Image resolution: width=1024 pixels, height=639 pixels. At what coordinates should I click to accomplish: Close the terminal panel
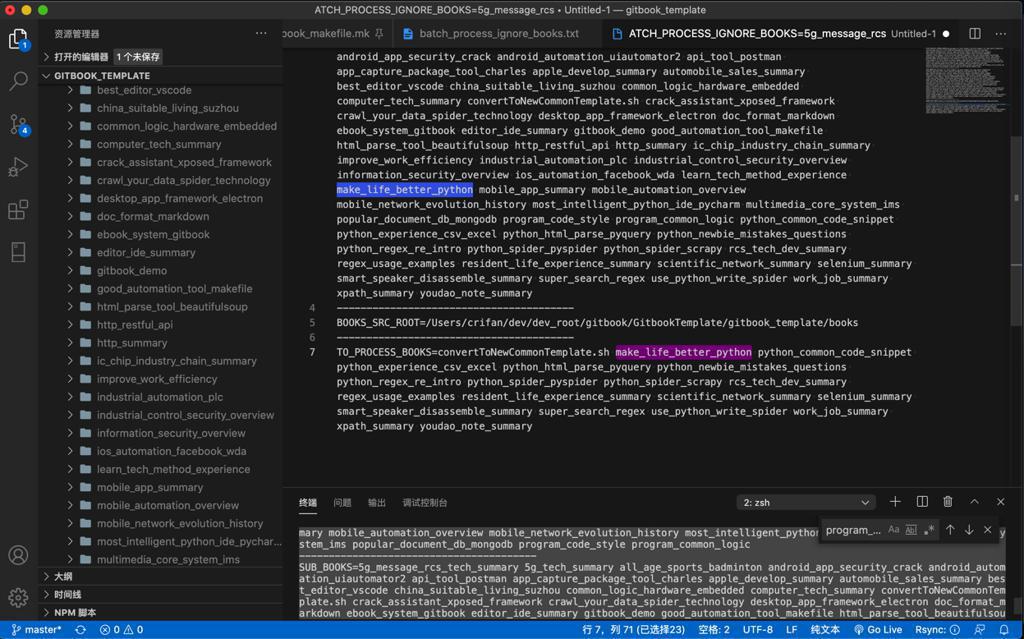[1000, 502]
